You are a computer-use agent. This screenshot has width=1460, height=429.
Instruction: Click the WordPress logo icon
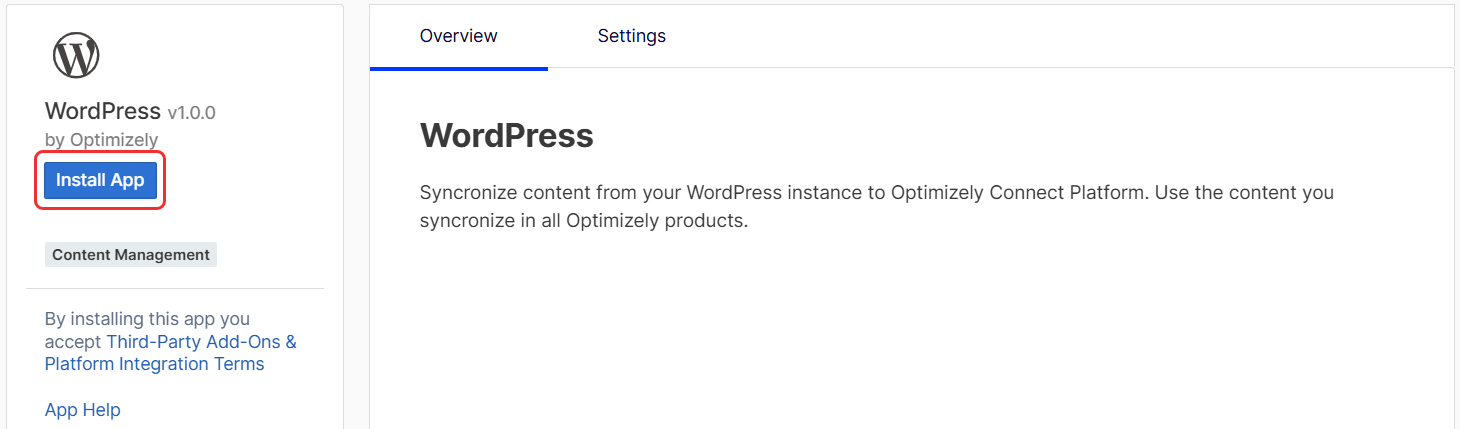tap(76, 55)
